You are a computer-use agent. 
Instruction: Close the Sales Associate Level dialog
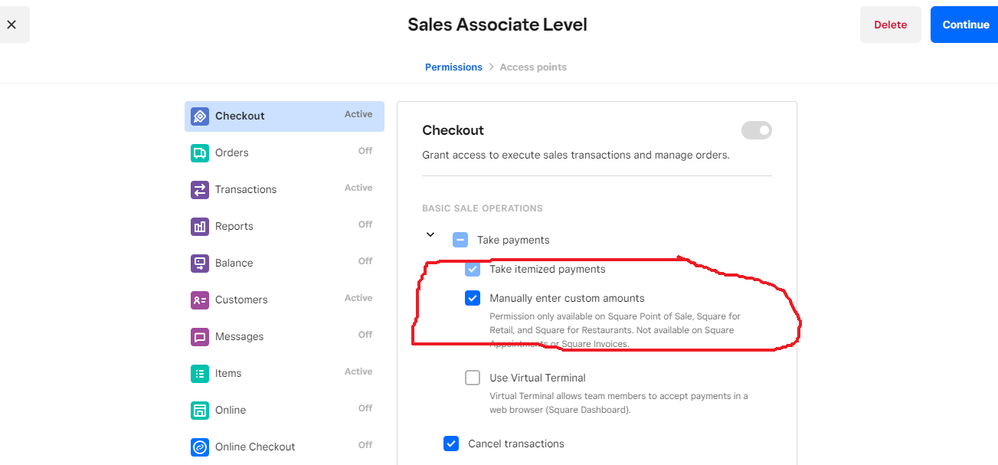pos(12,25)
